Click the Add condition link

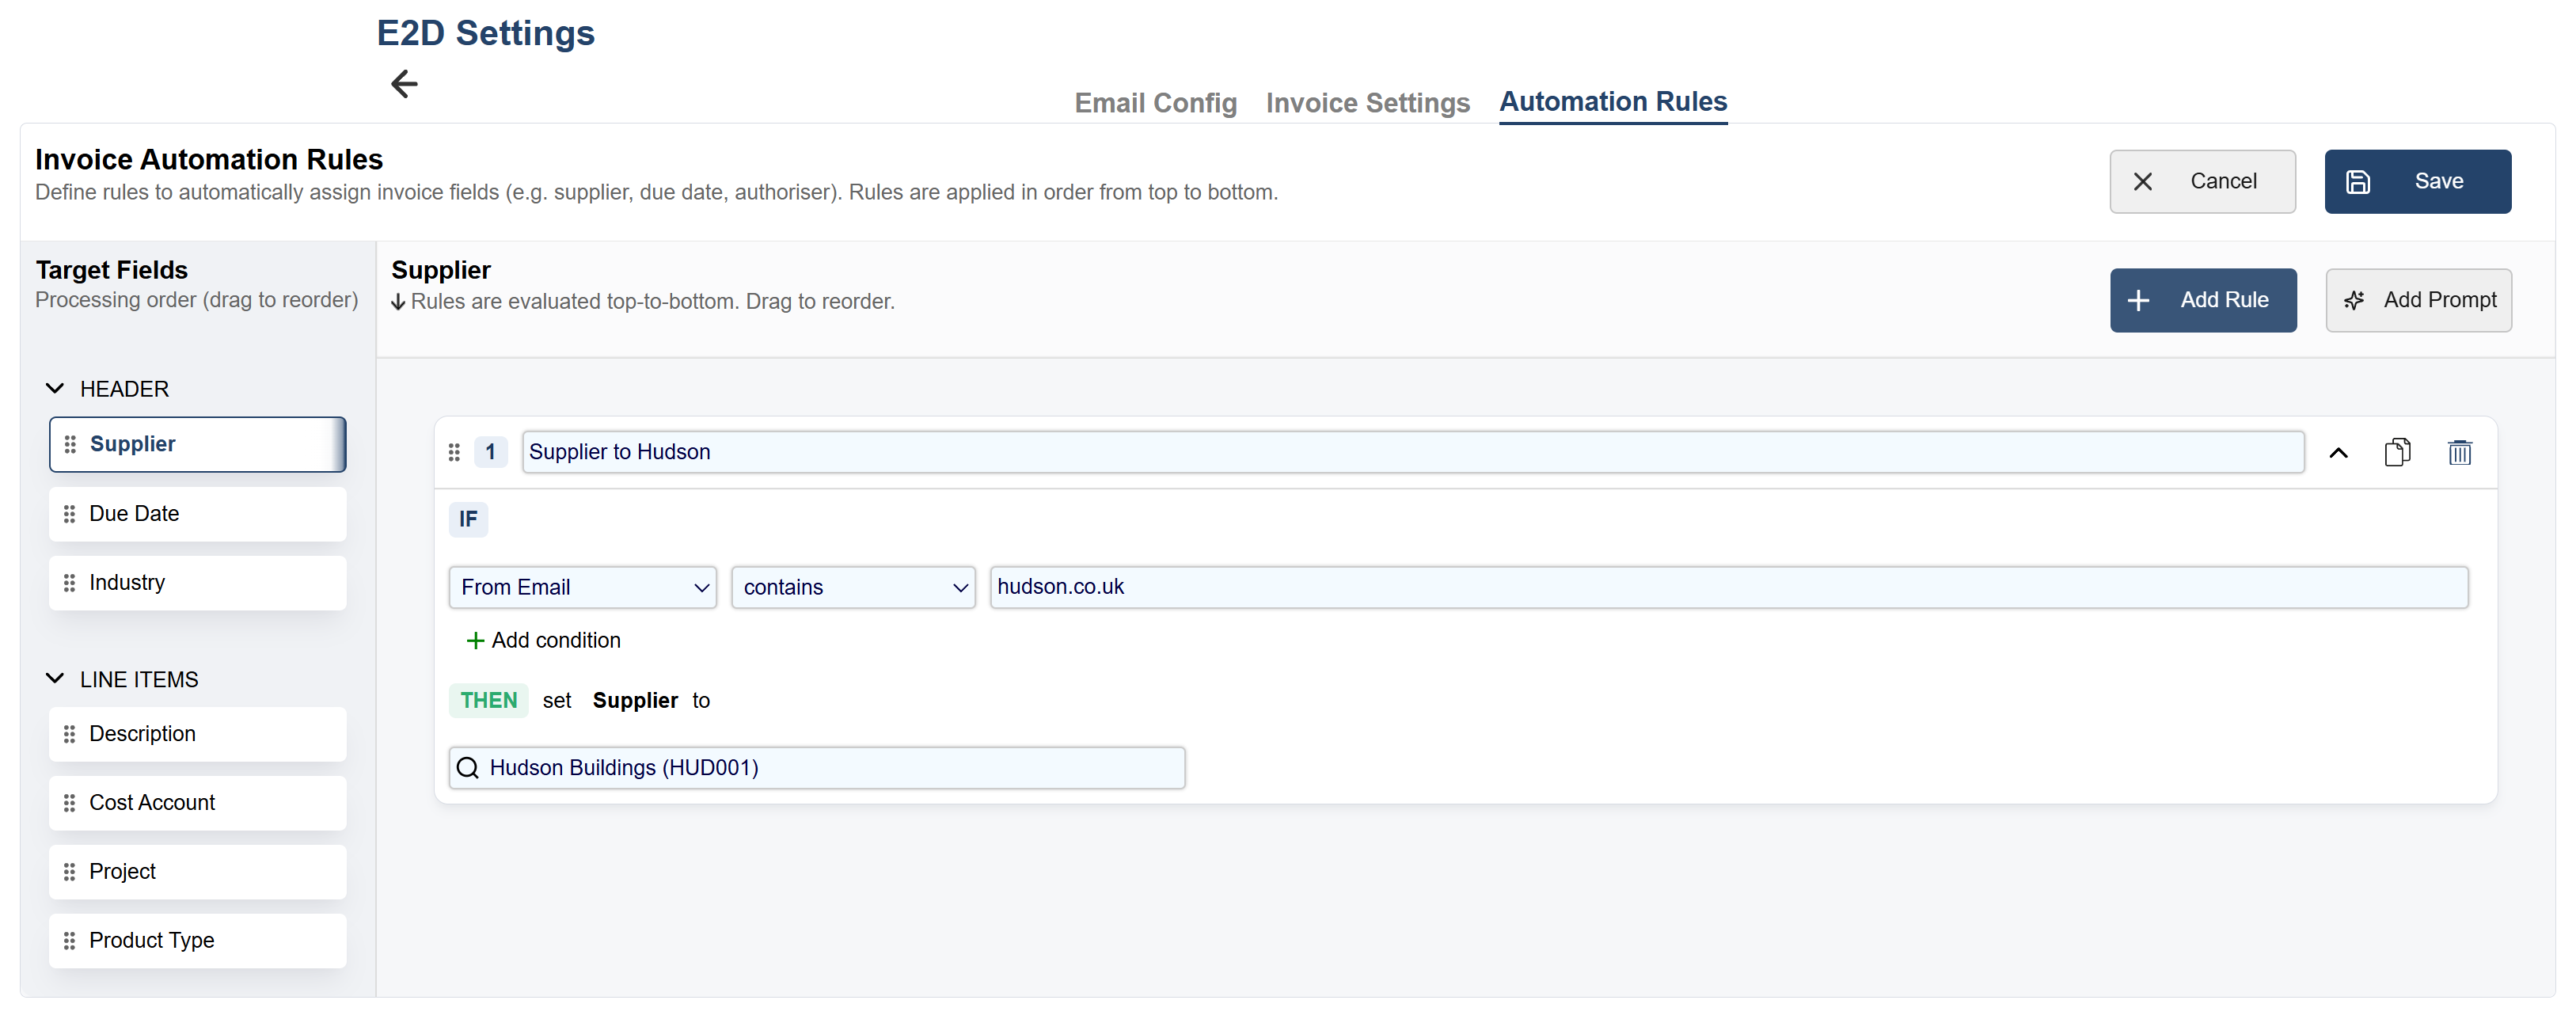point(544,641)
